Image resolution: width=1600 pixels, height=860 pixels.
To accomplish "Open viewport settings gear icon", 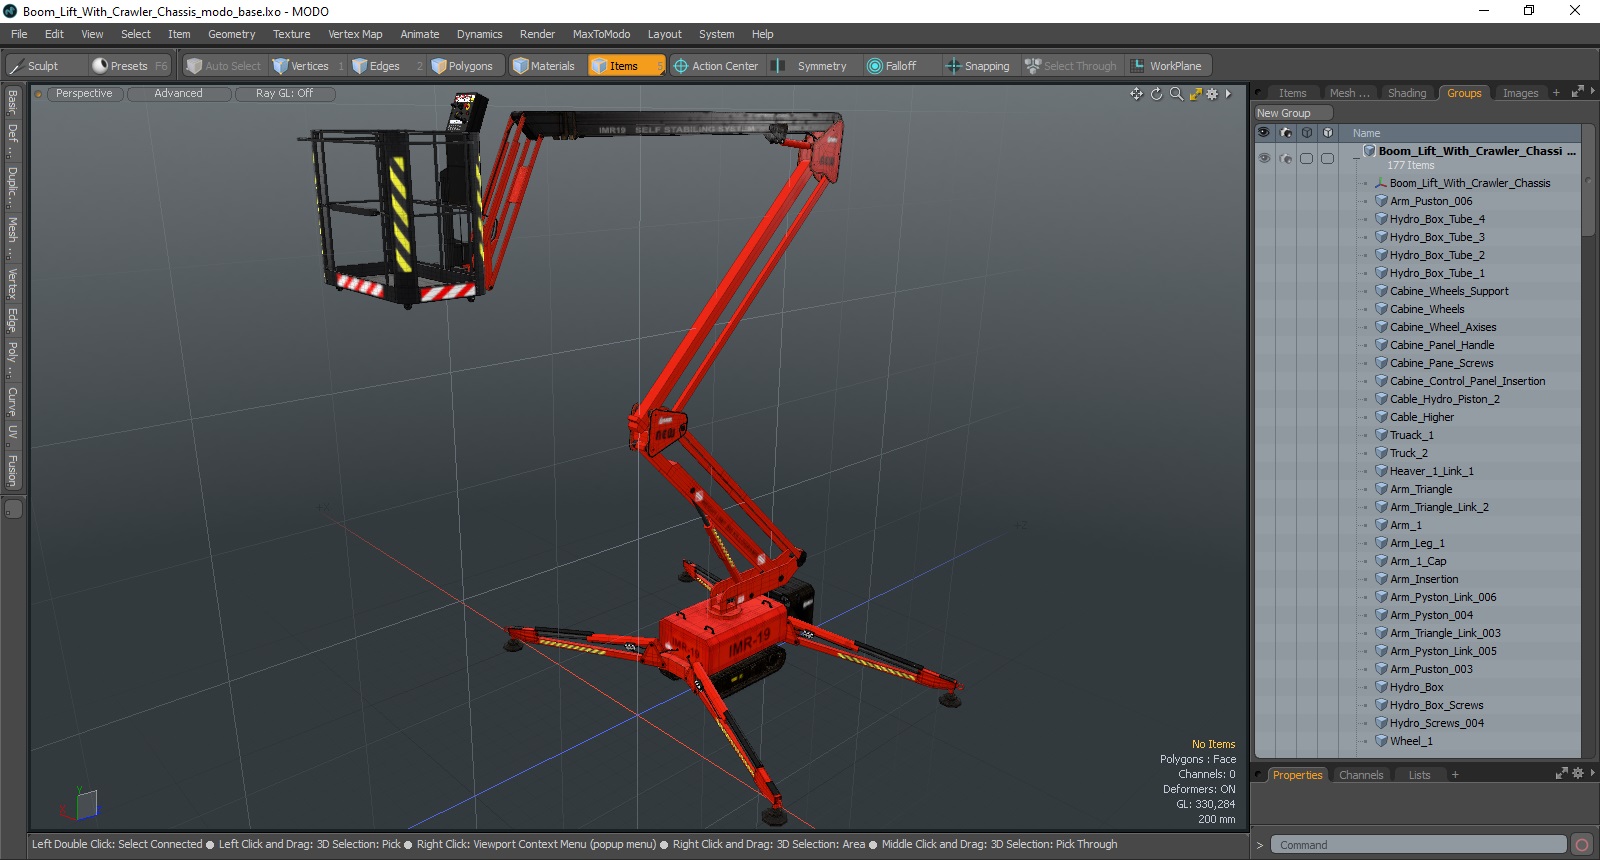I will (x=1212, y=94).
